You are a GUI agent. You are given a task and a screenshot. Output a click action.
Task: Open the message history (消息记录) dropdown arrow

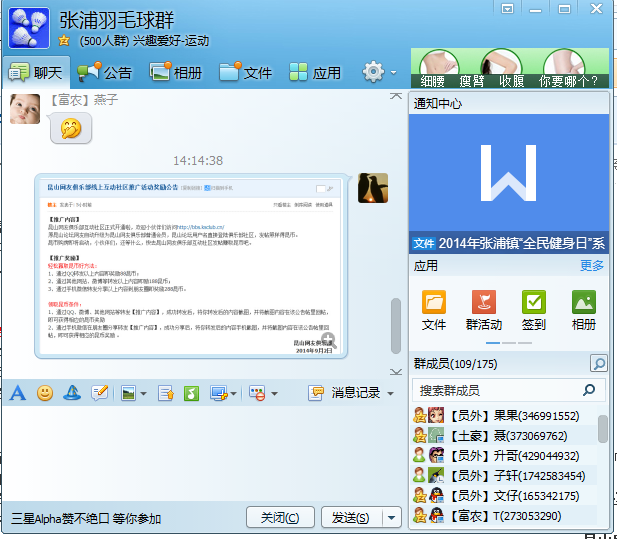390,393
